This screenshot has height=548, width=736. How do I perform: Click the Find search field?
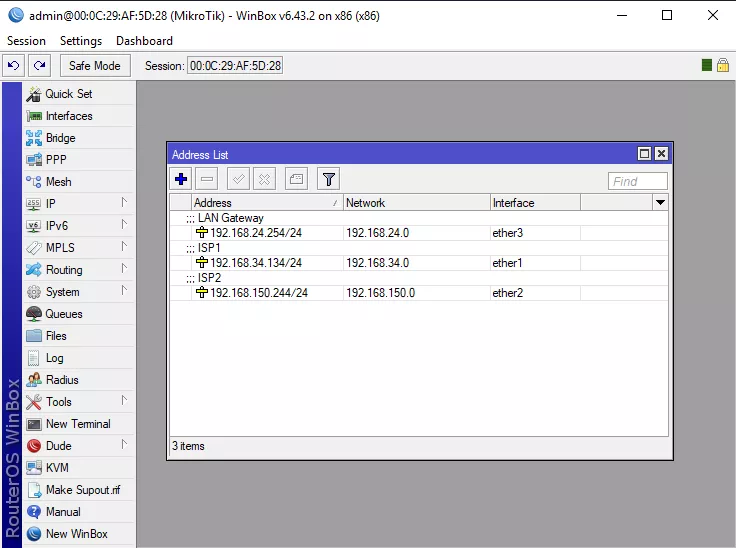(x=637, y=181)
